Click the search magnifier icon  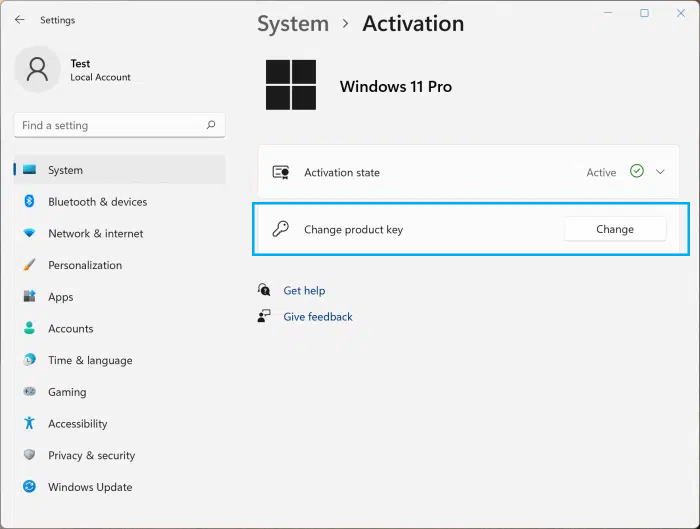[211, 125]
